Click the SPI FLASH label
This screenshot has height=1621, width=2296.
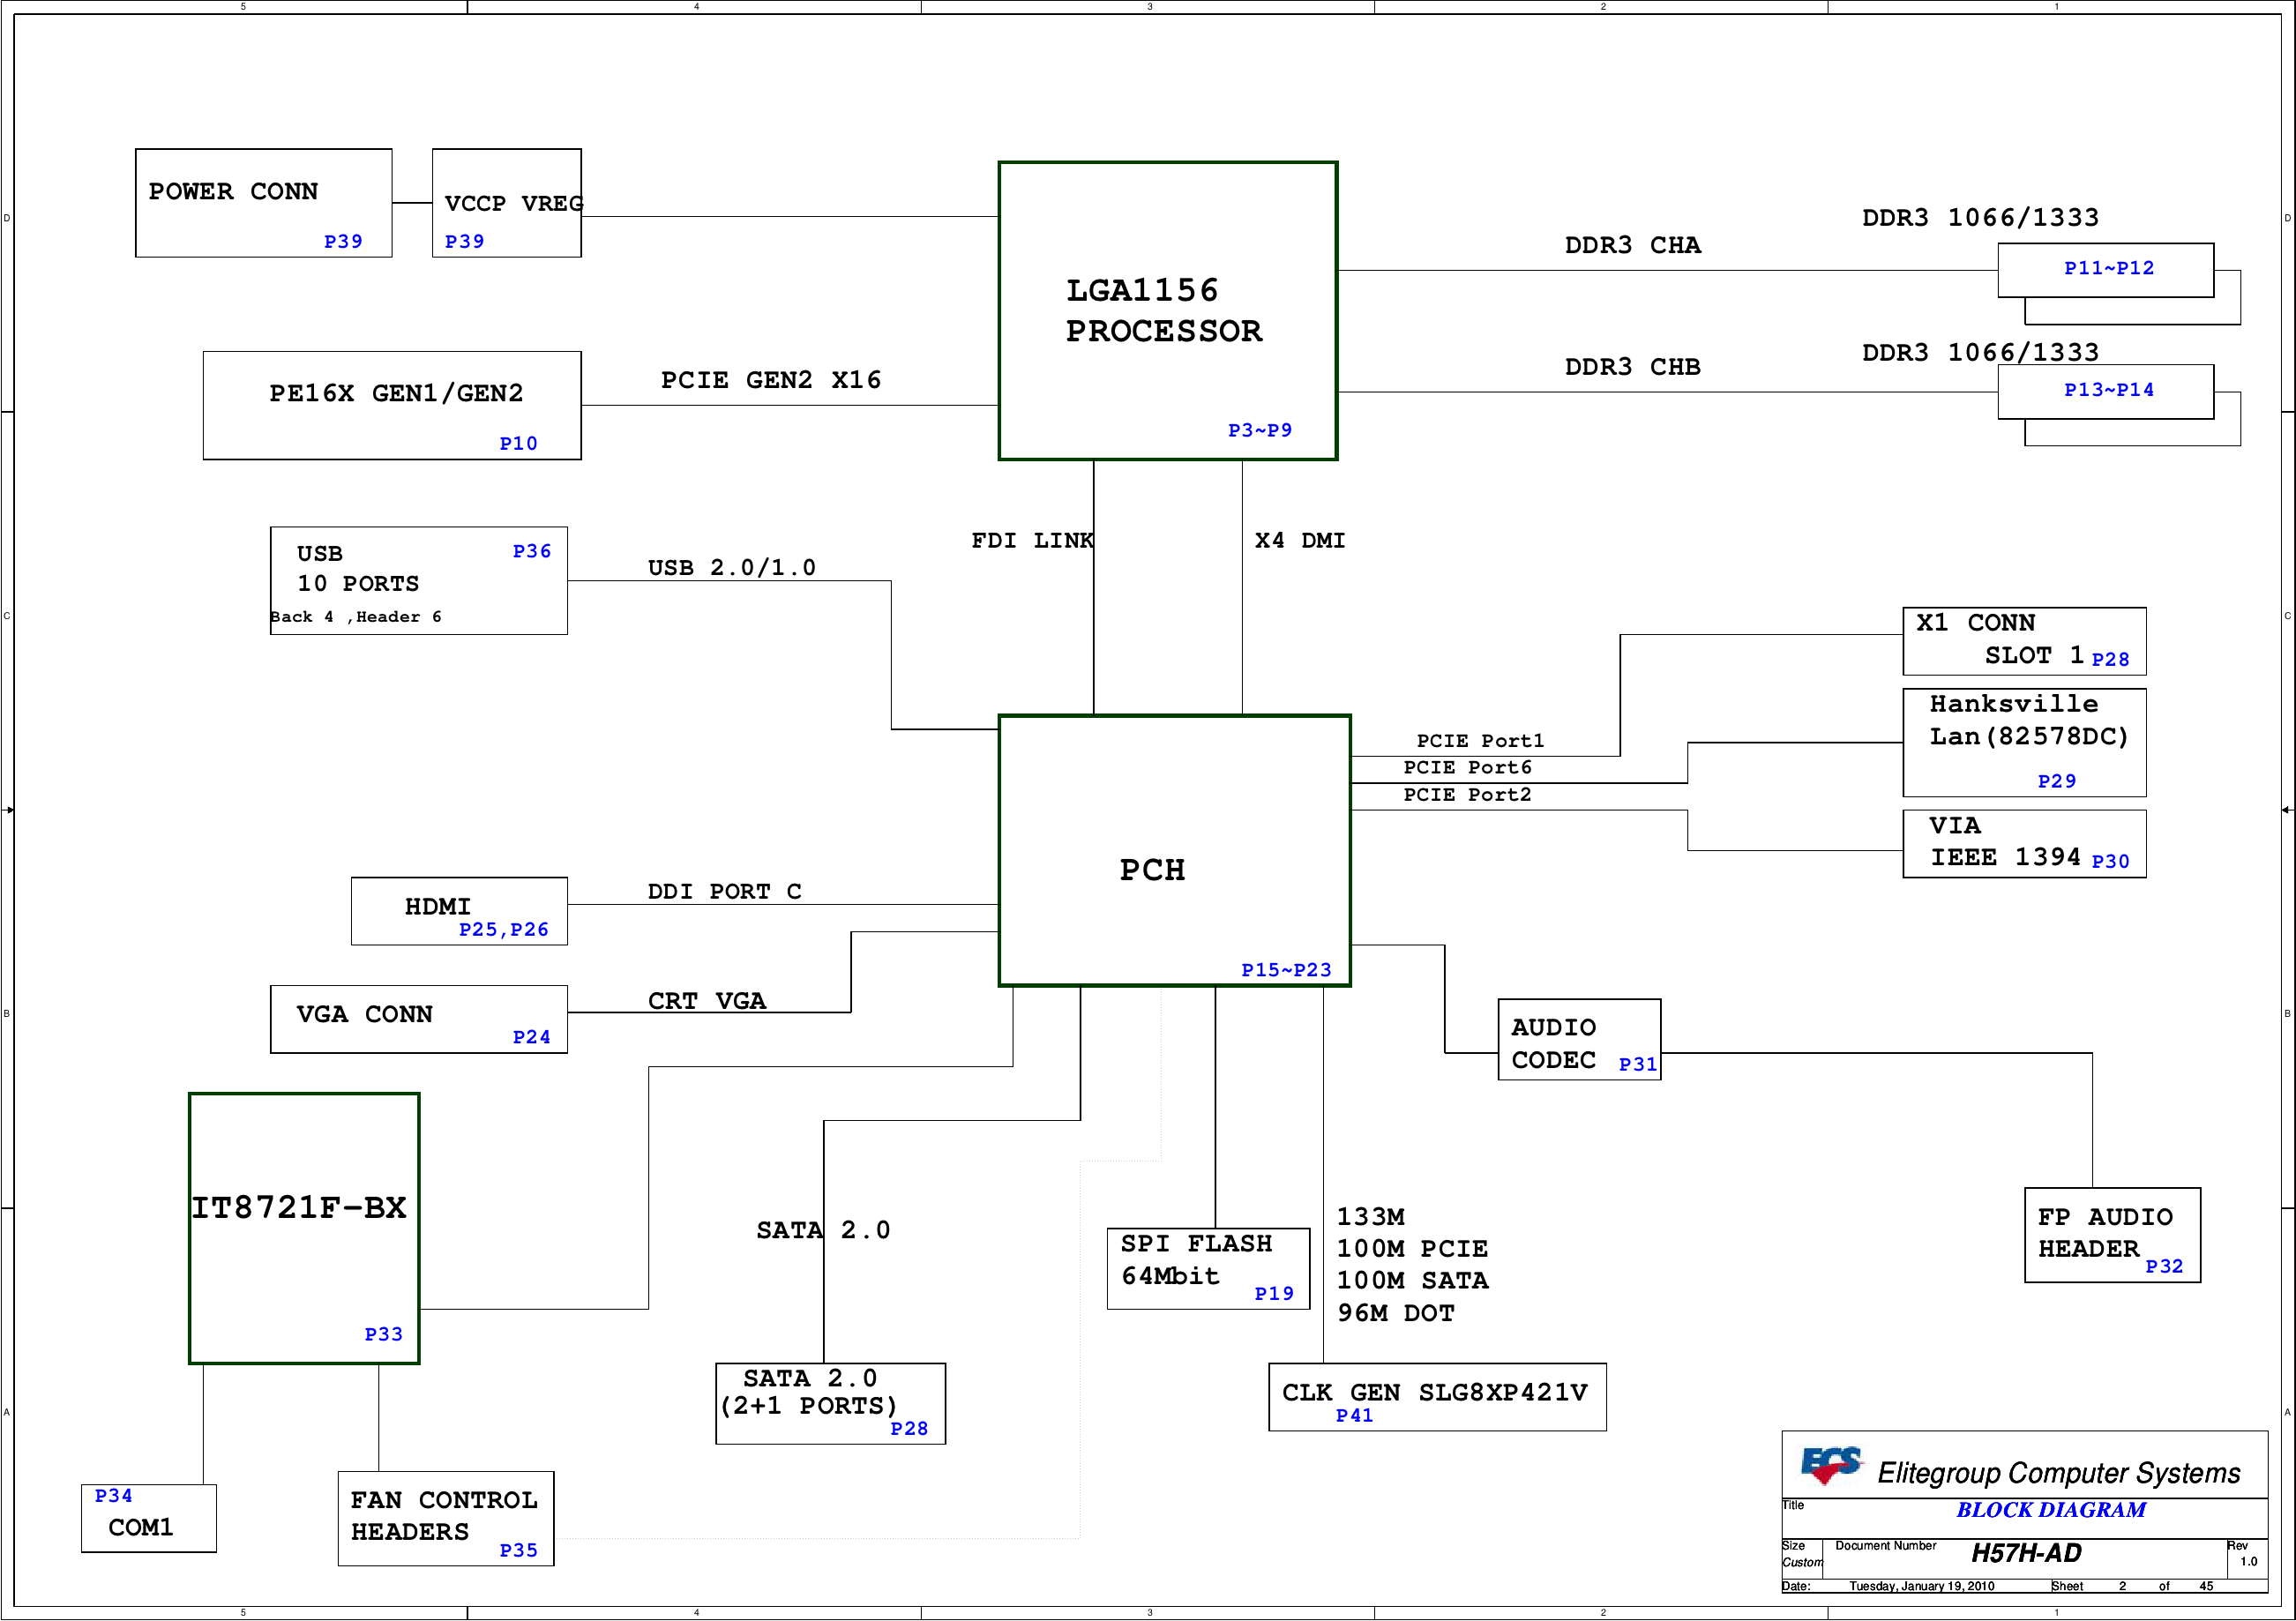[1196, 1243]
